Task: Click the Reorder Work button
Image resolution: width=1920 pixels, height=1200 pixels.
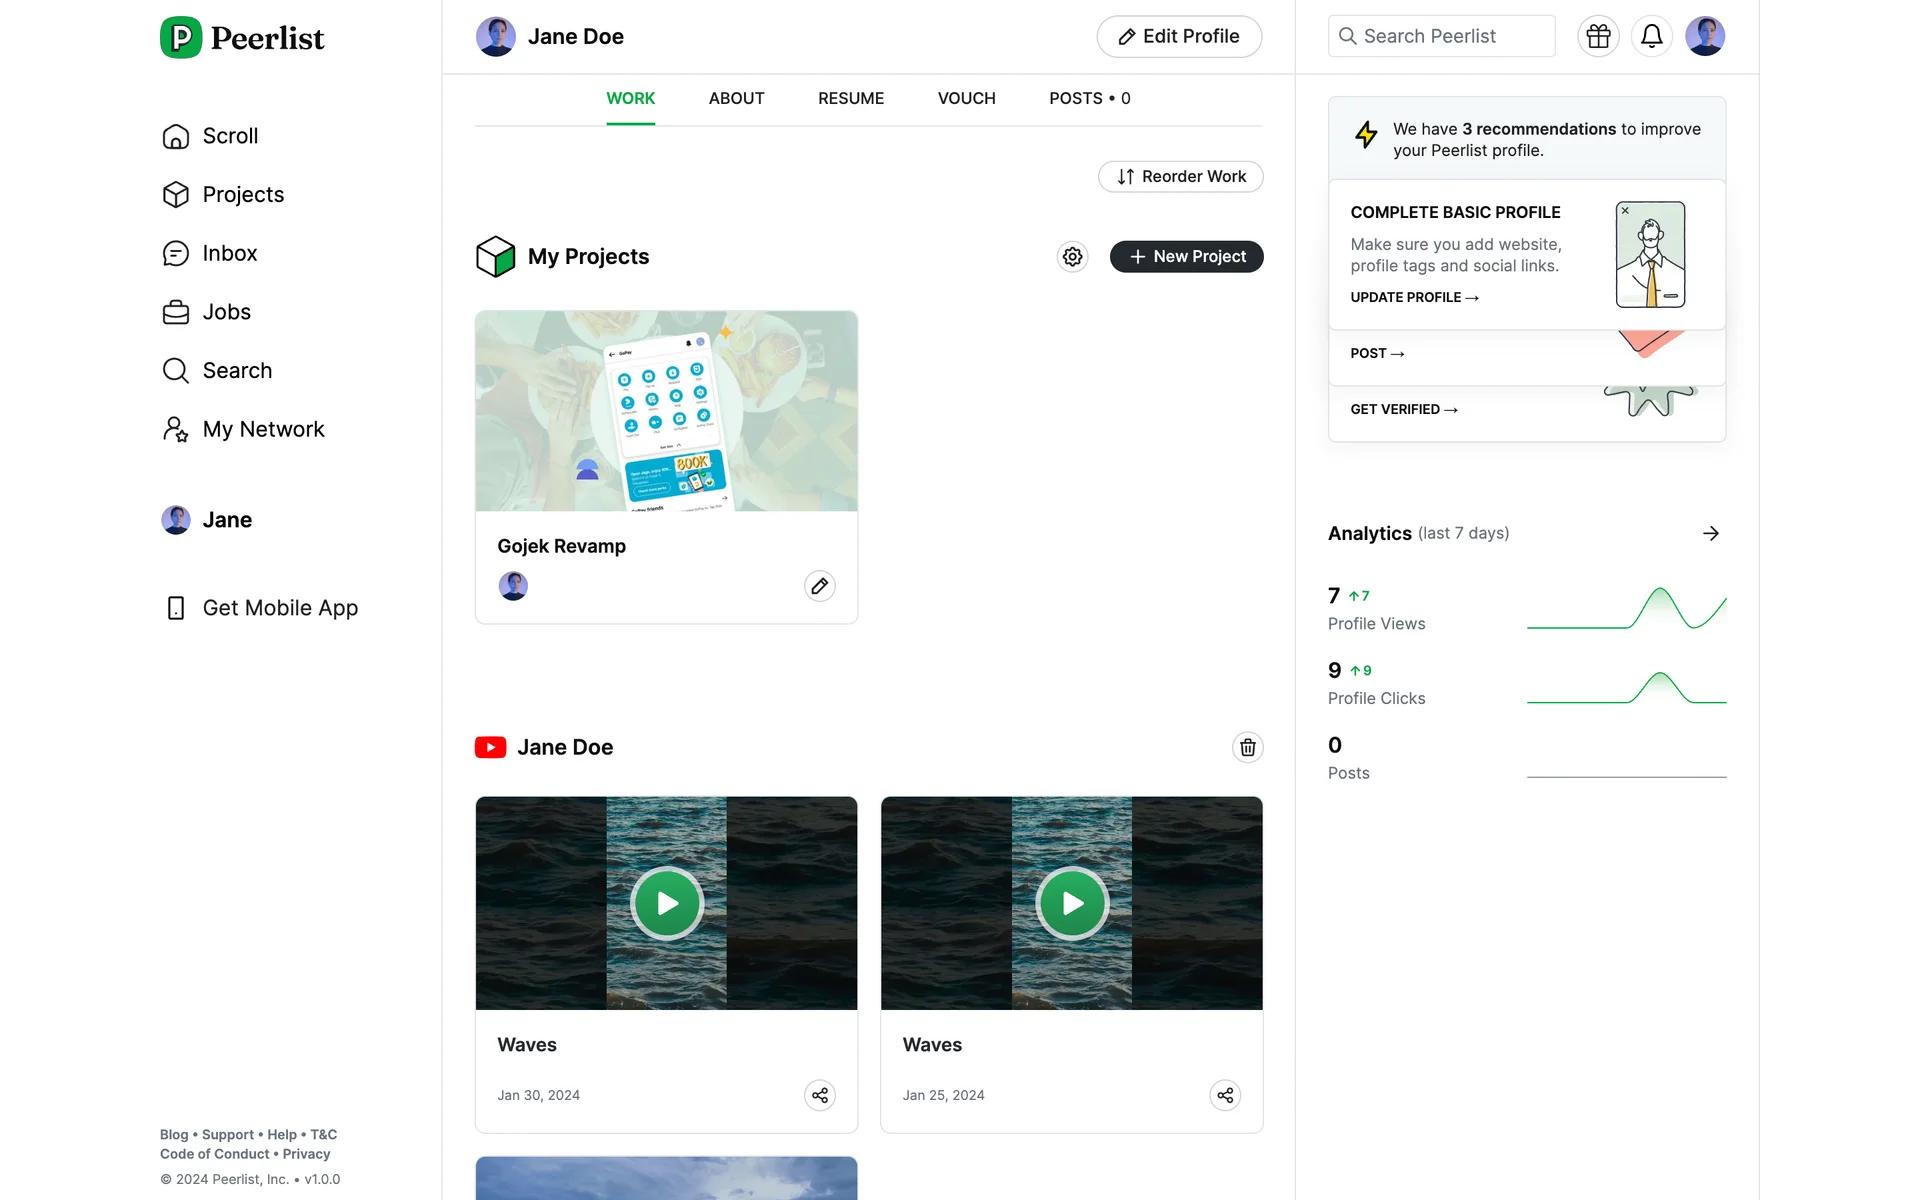Action: (1180, 177)
